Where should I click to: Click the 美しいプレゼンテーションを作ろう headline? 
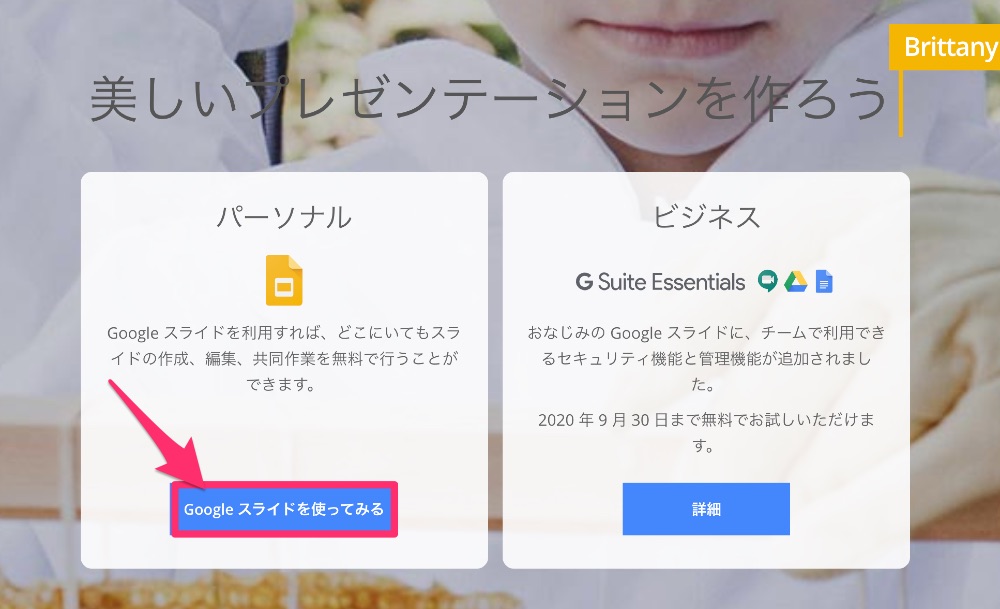[x=489, y=99]
